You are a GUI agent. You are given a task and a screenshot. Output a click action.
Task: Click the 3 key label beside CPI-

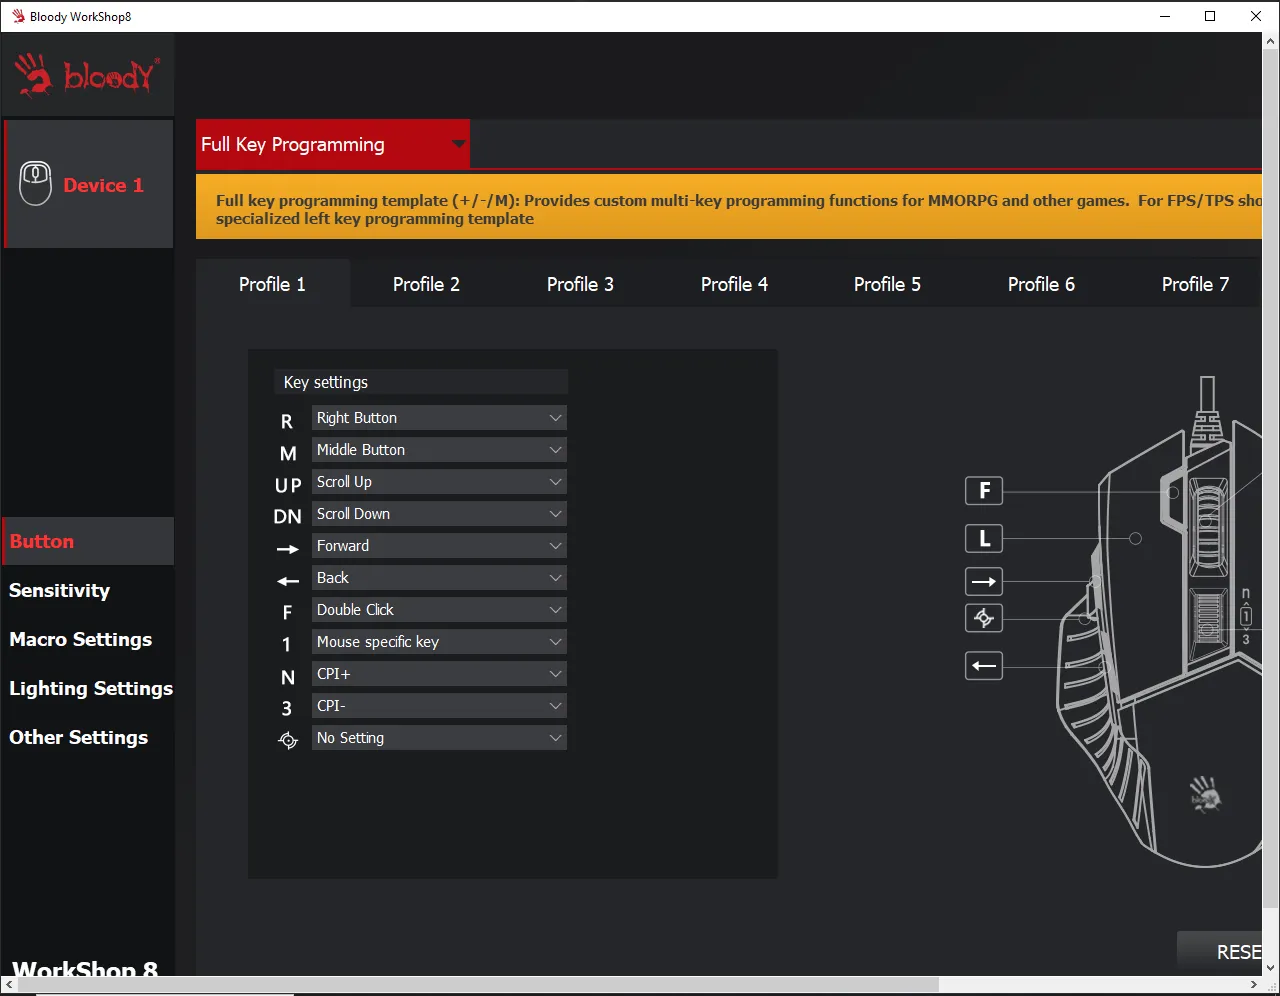tap(287, 709)
